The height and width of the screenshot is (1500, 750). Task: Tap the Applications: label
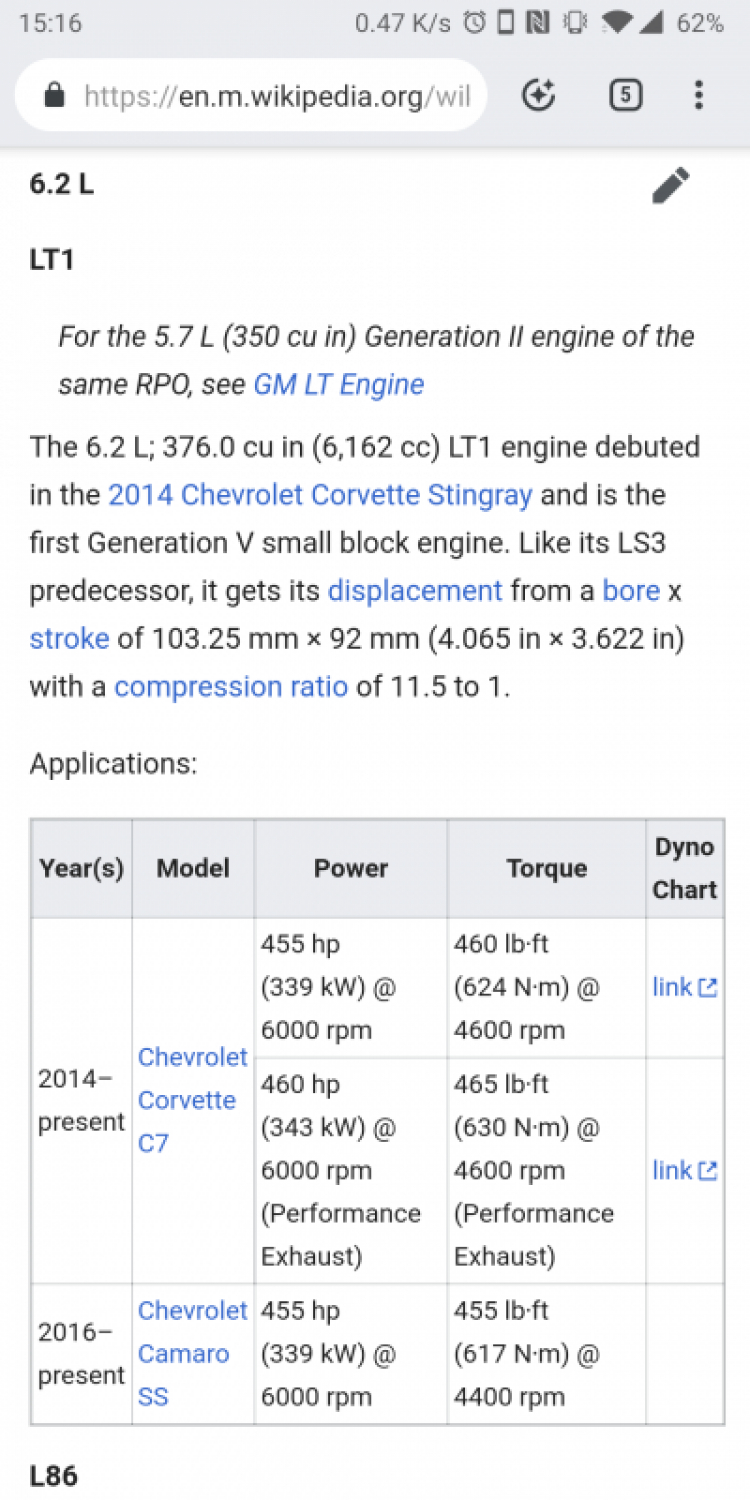click(114, 765)
